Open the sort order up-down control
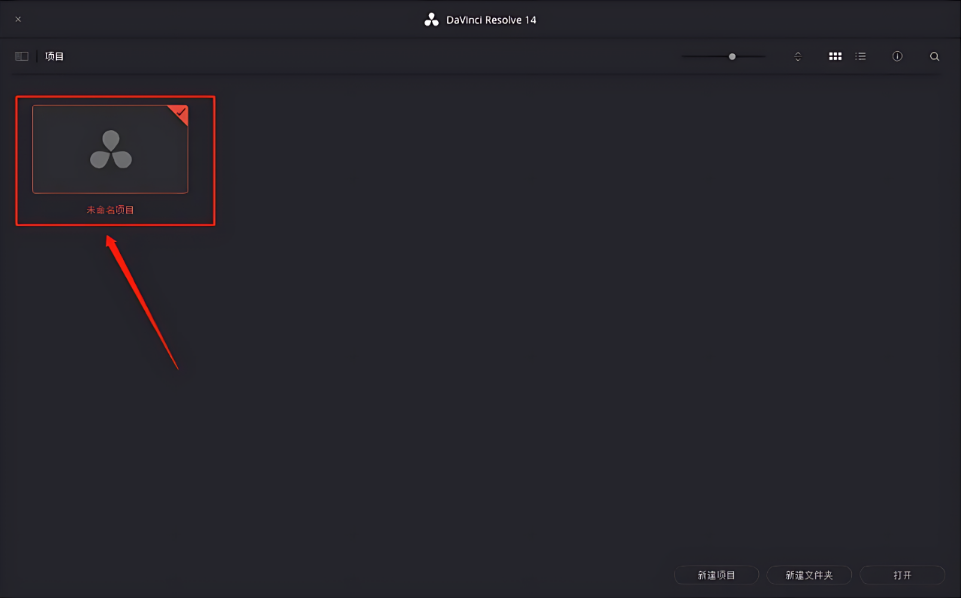This screenshot has width=961, height=598. pyautogui.click(x=797, y=56)
